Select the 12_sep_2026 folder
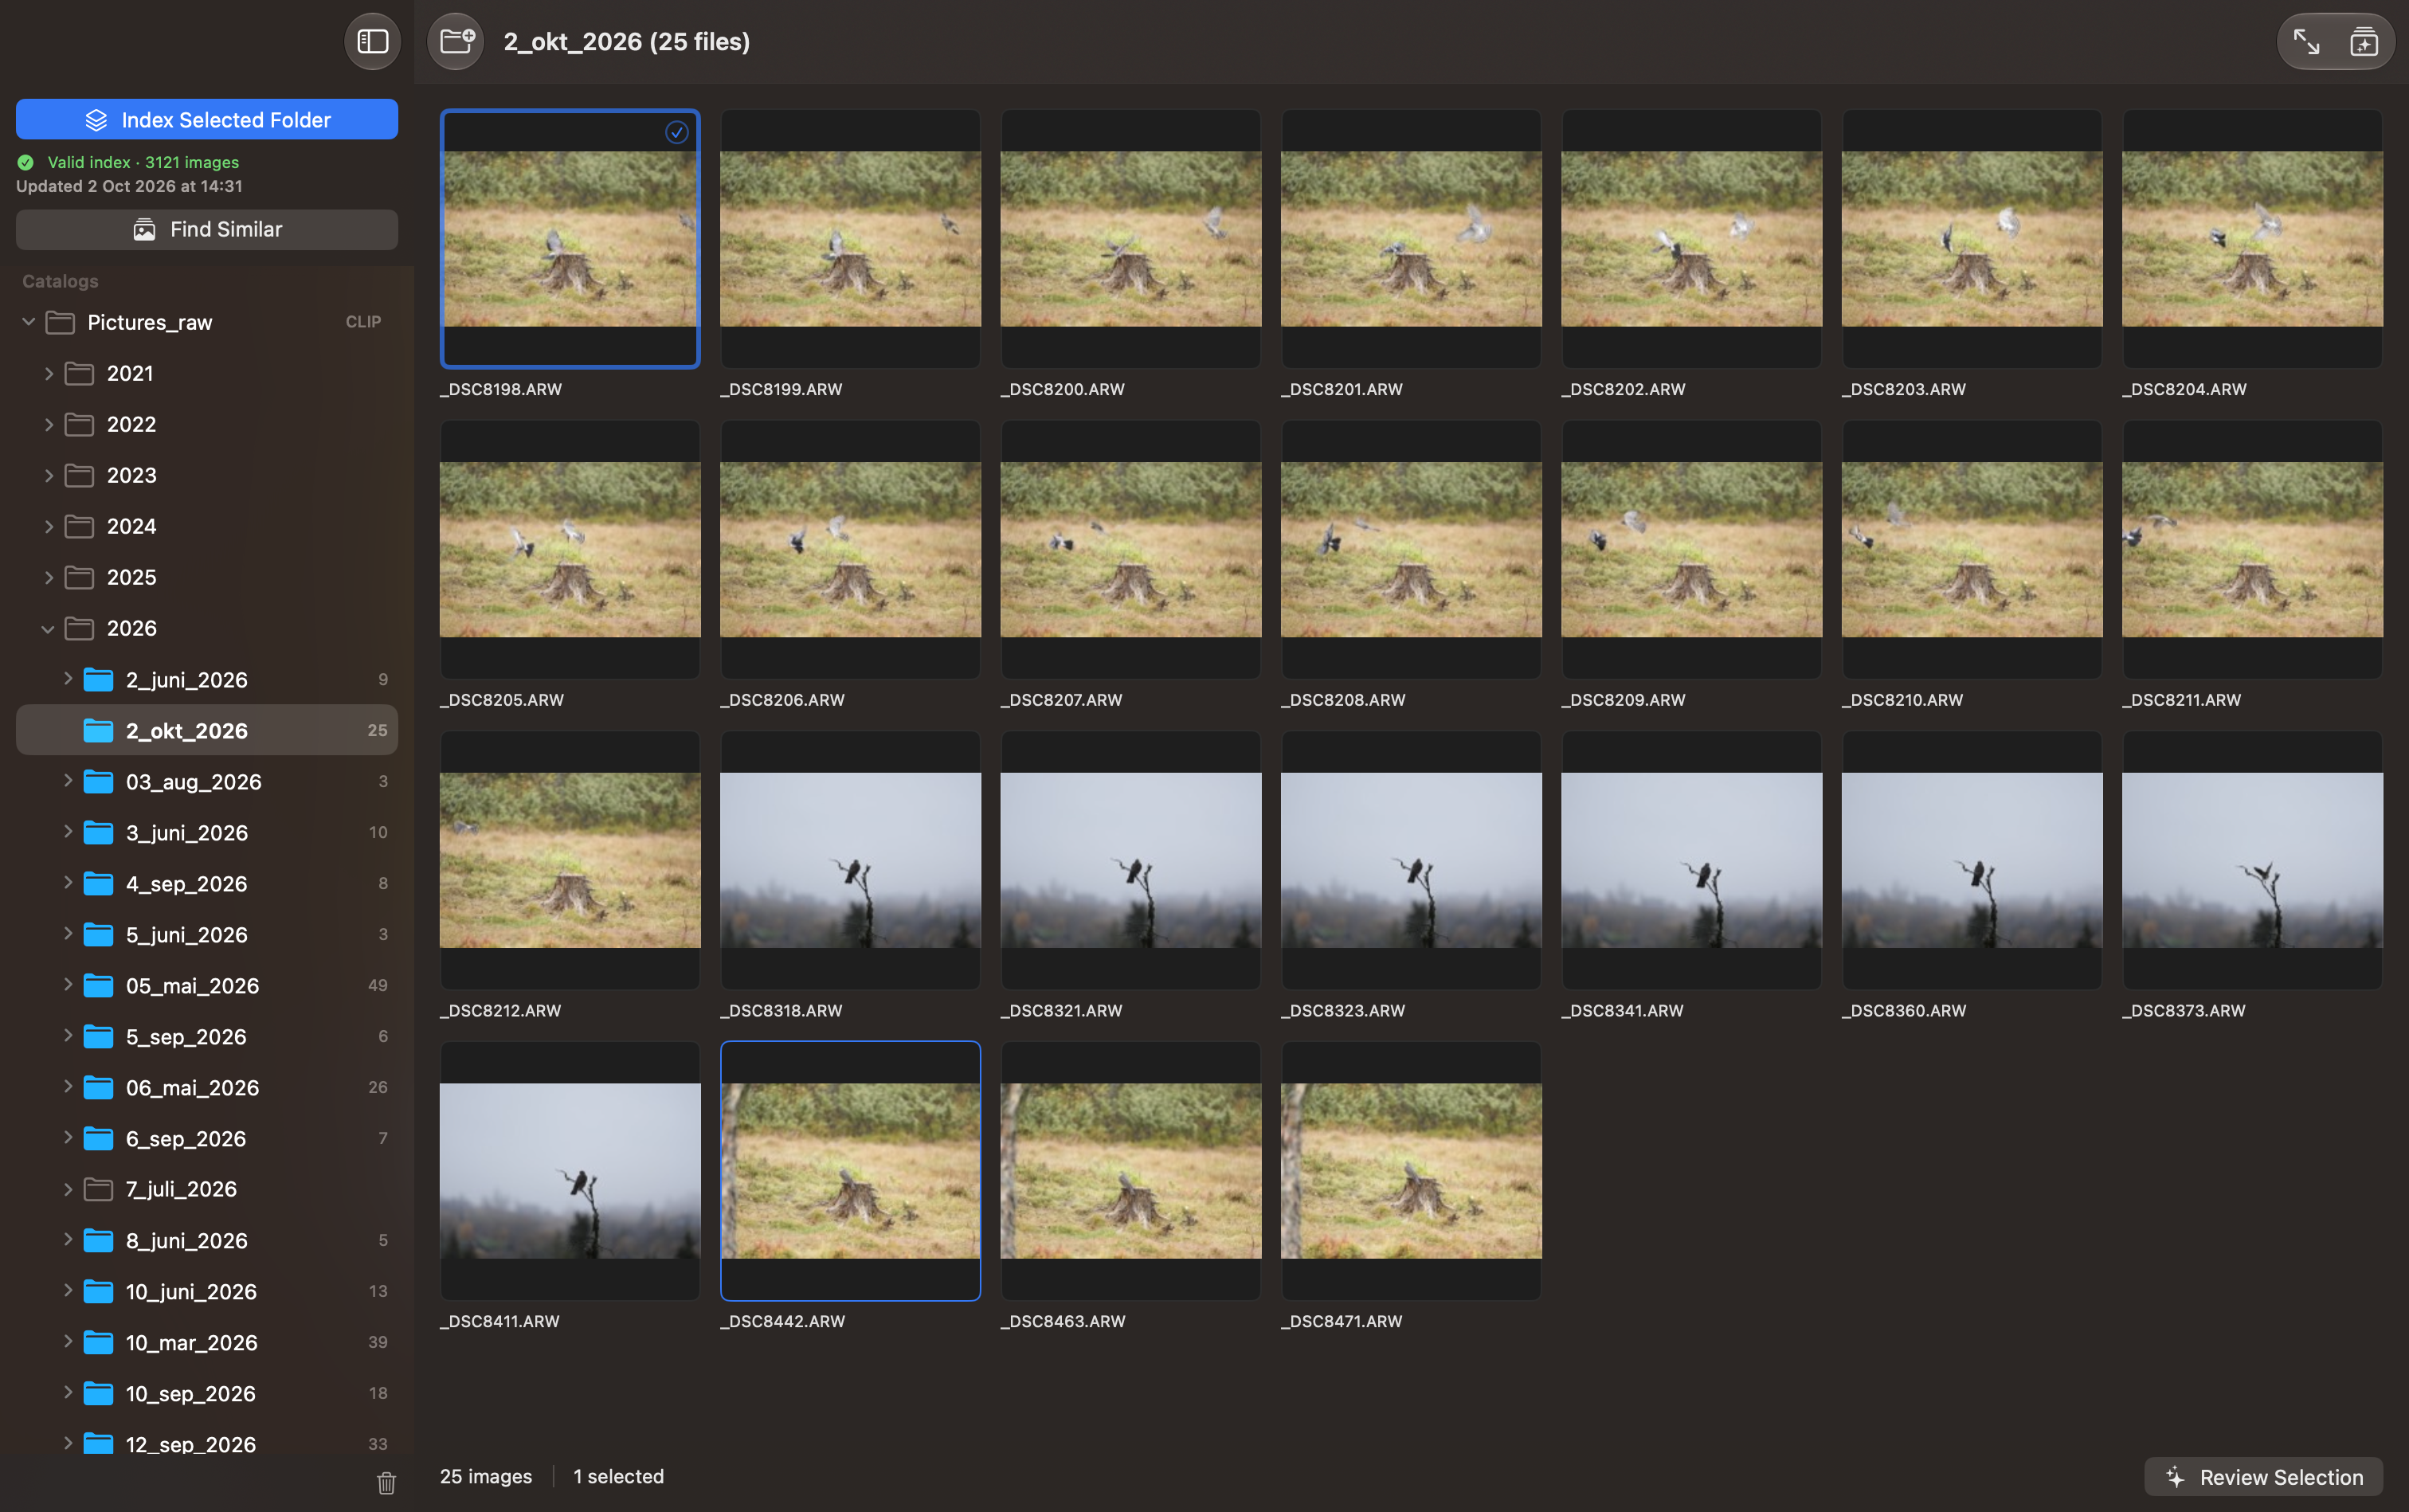2409x1512 pixels. [207, 1444]
